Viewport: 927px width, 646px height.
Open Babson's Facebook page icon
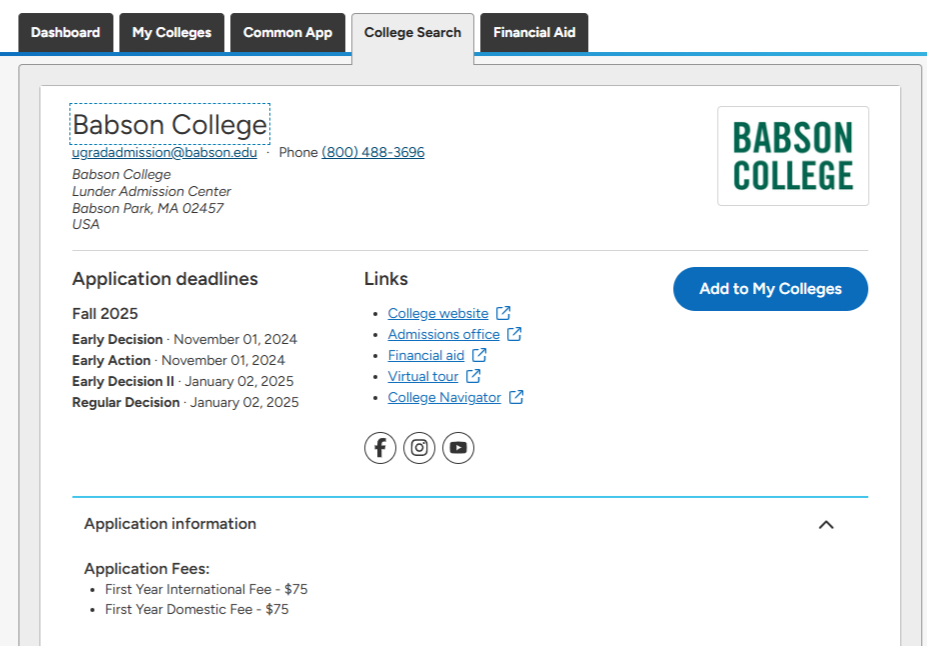pyautogui.click(x=380, y=448)
